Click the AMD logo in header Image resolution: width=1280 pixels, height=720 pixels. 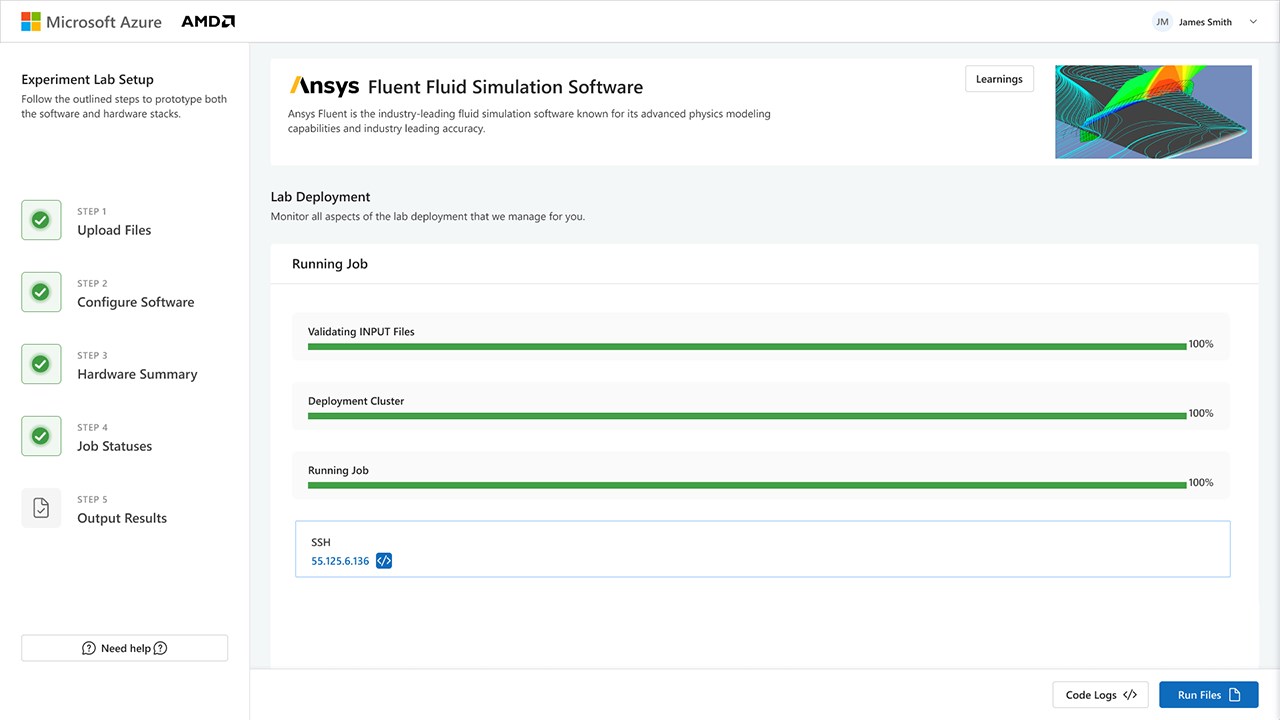(208, 22)
